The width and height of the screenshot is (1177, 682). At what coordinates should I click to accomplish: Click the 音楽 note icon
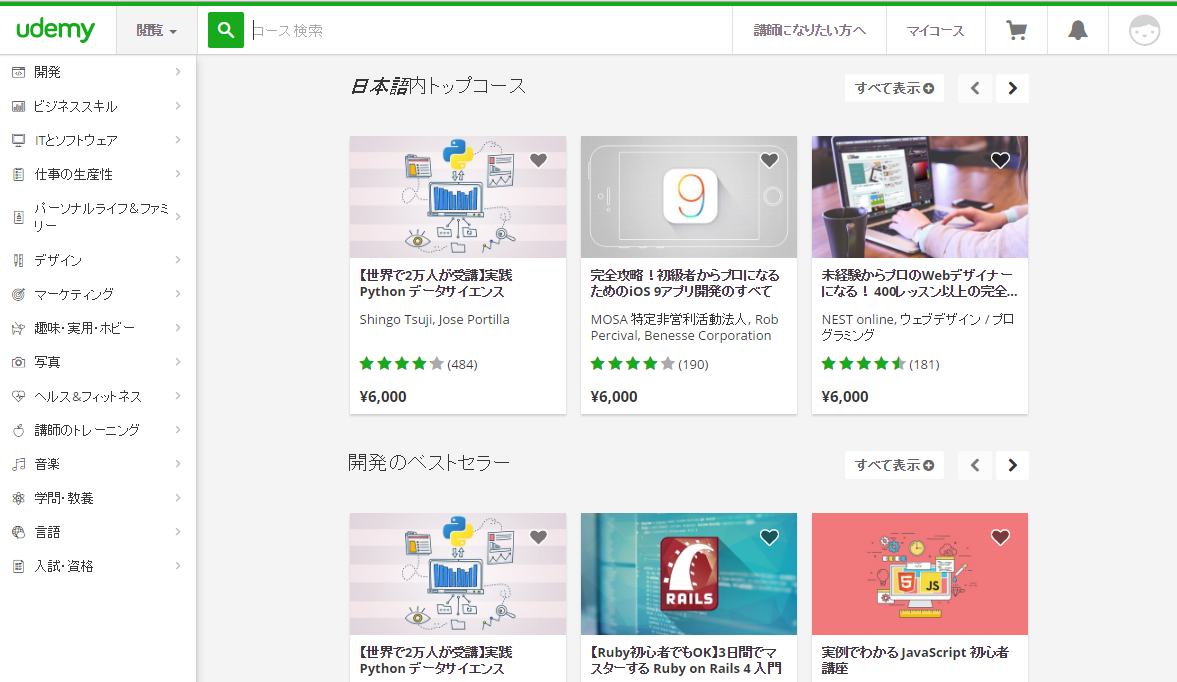coord(19,464)
